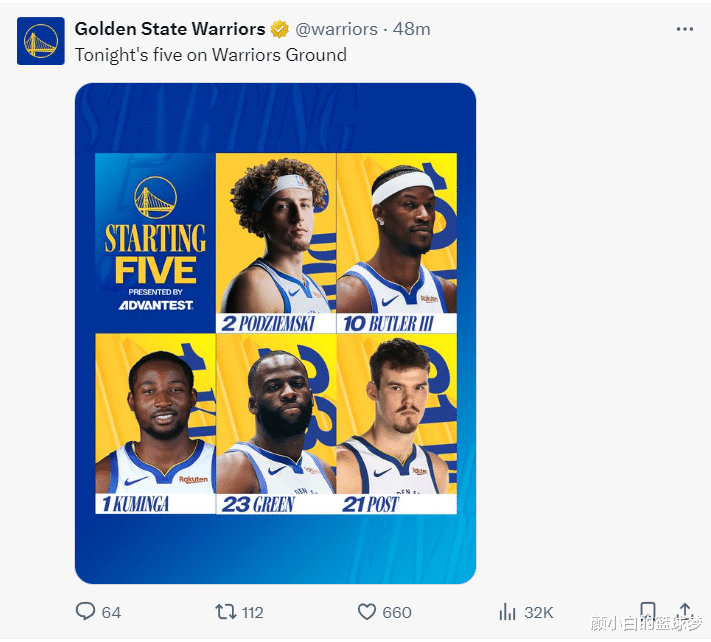
Task: Click the 21 Post player tile
Action: [x=397, y=423]
